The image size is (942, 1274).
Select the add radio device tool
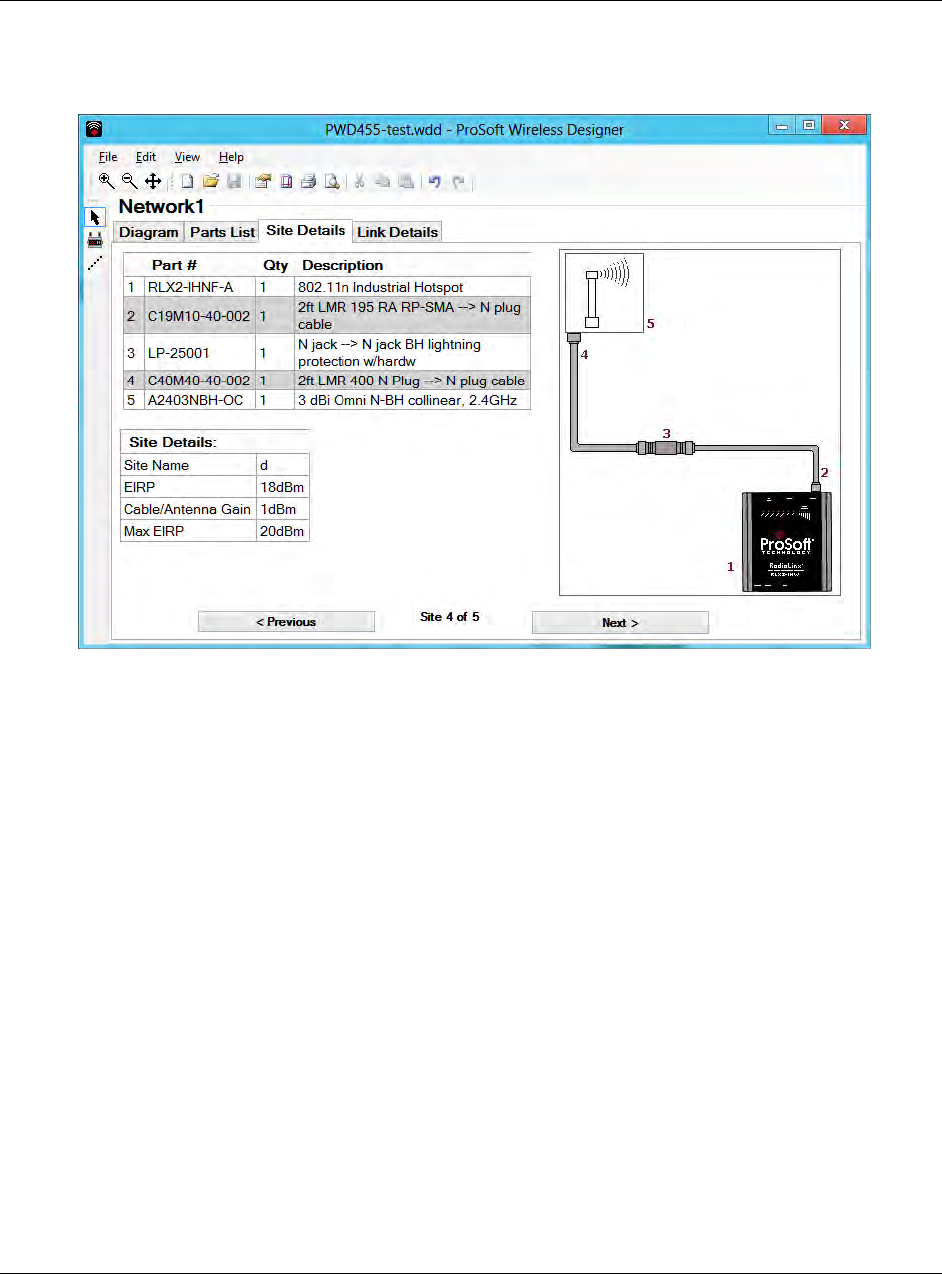click(95, 240)
